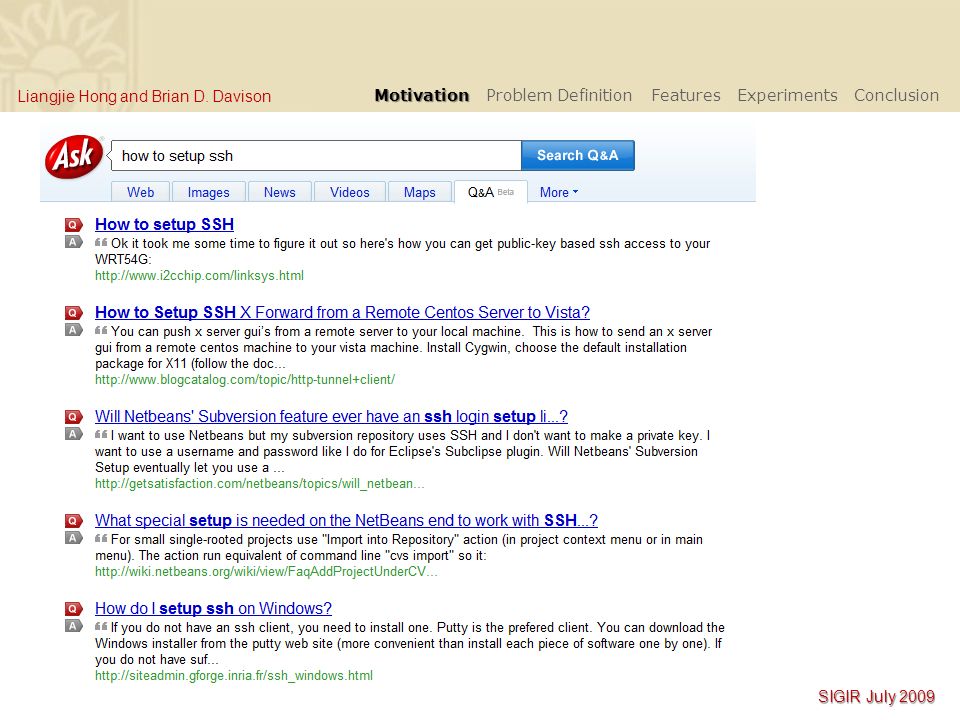Open the Videos tab

[x=350, y=192]
